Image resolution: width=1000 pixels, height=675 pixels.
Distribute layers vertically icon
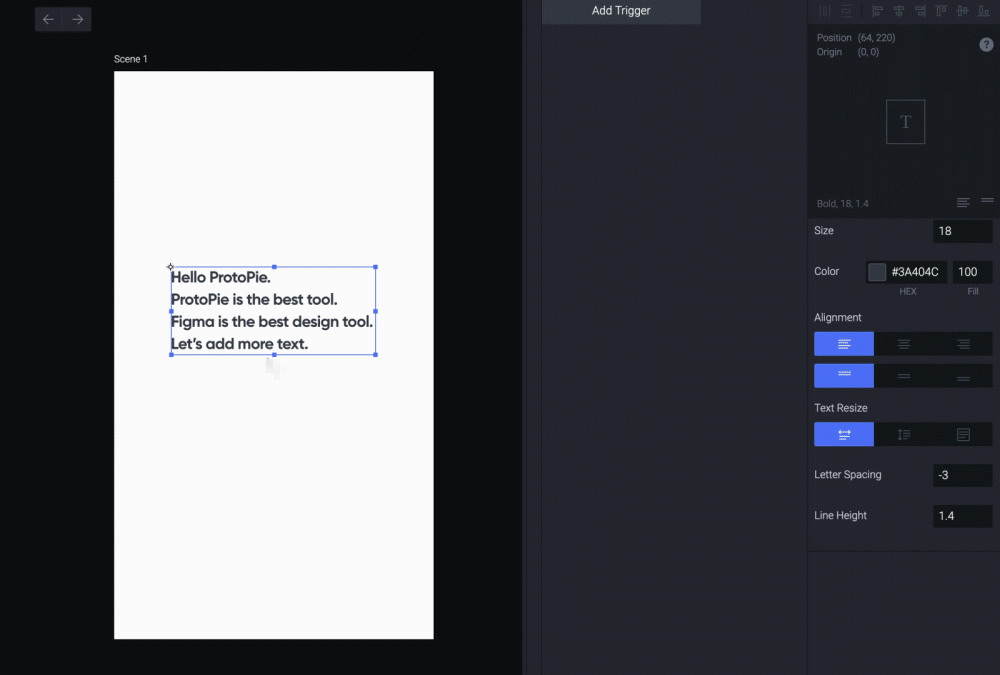pyautogui.click(x=846, y=11)
